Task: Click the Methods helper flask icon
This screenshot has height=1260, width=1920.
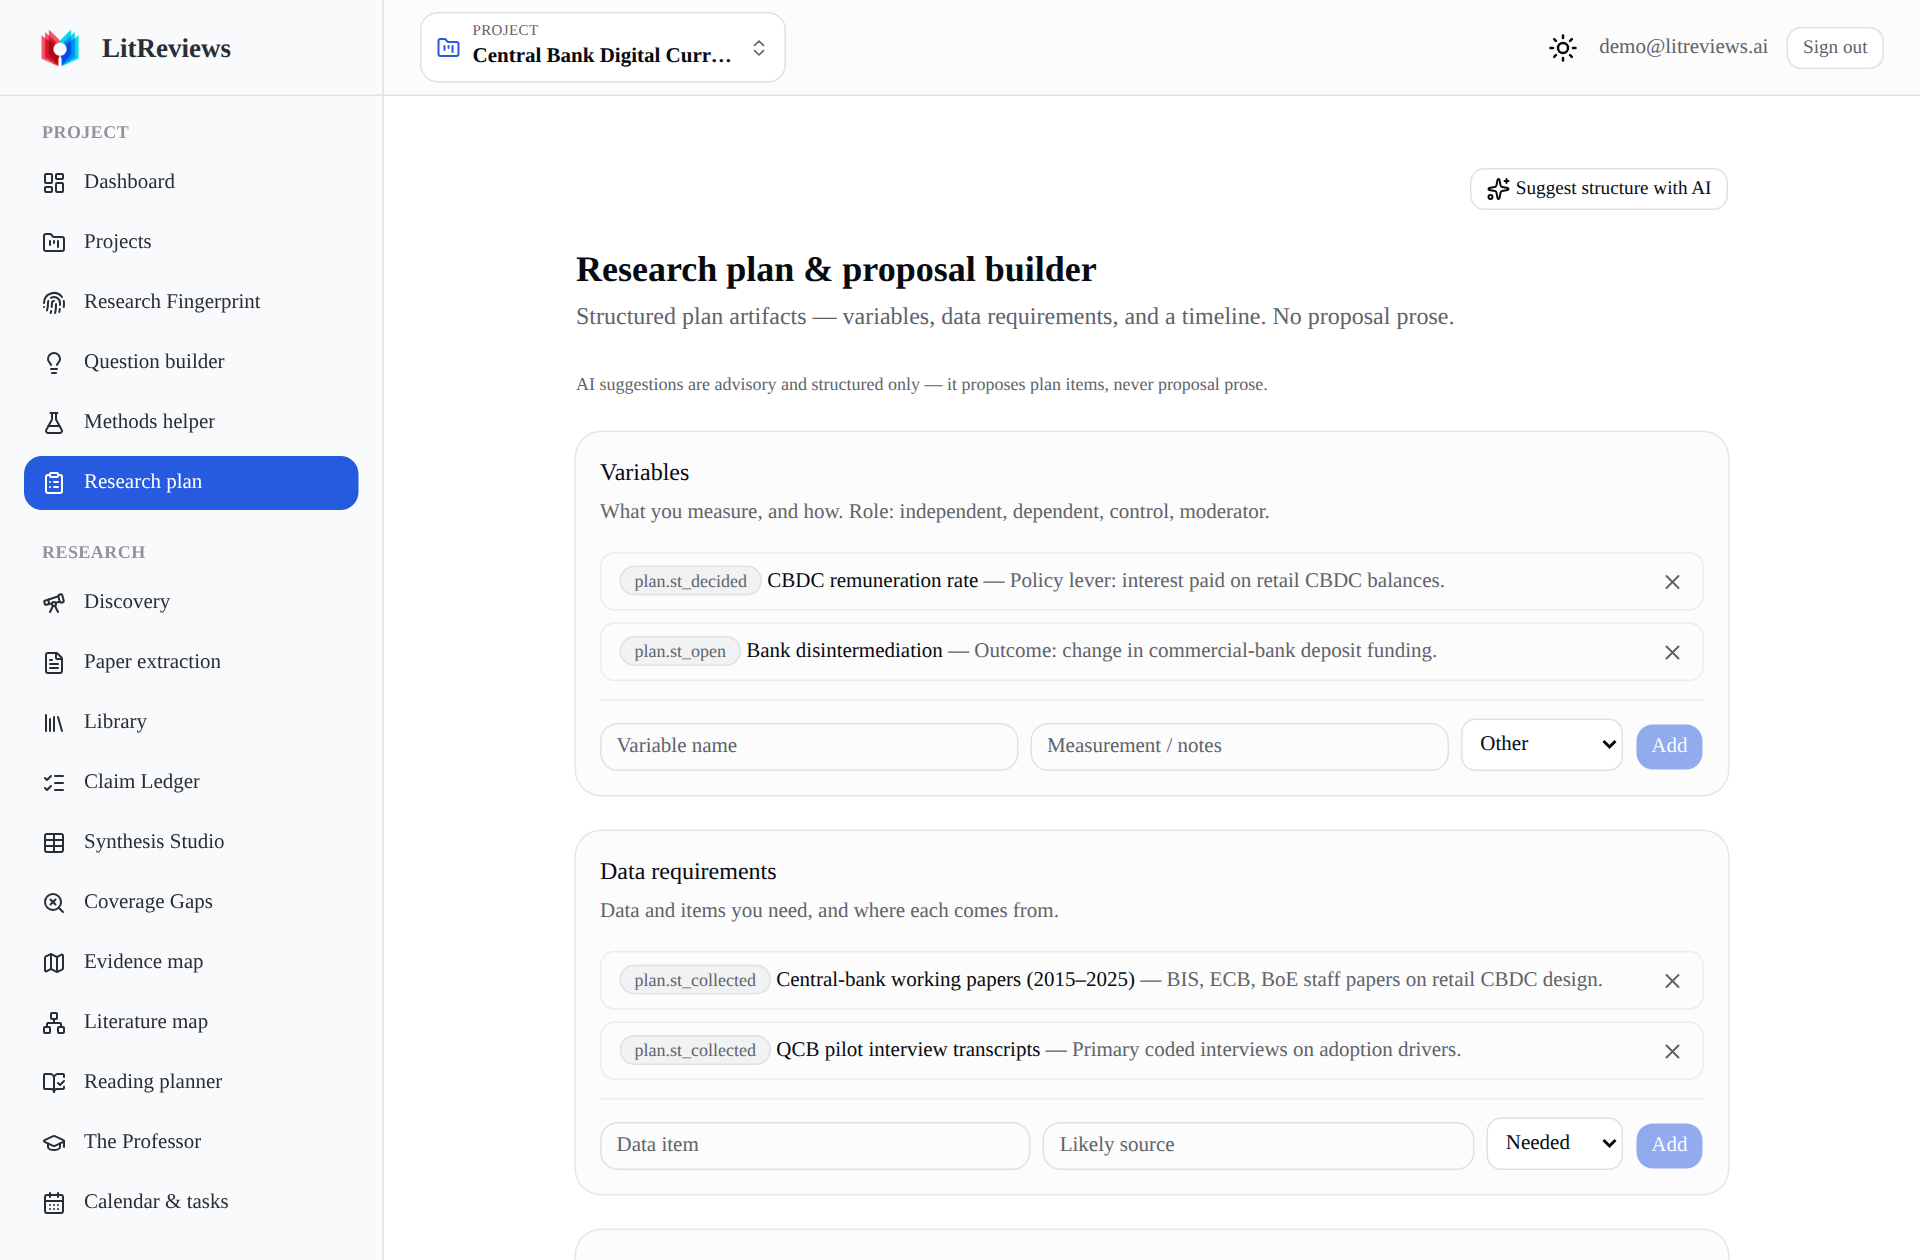Action: tap(54, 422)
